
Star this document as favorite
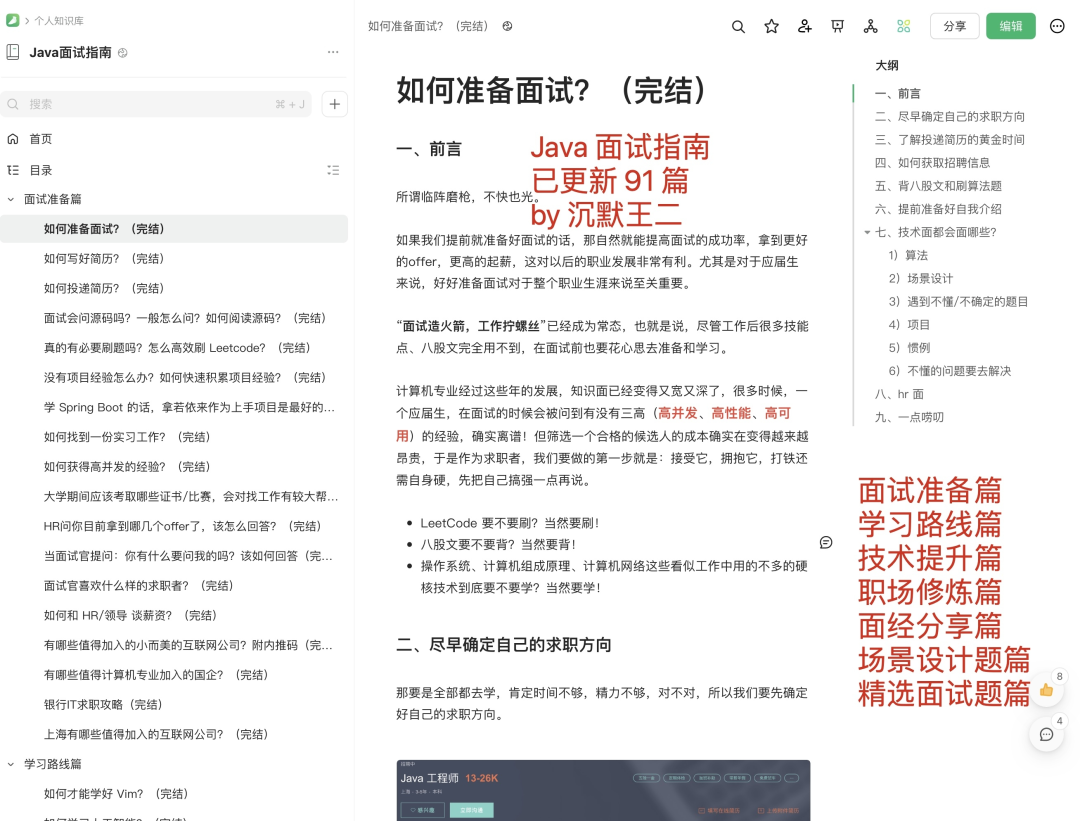pos(771,26)
